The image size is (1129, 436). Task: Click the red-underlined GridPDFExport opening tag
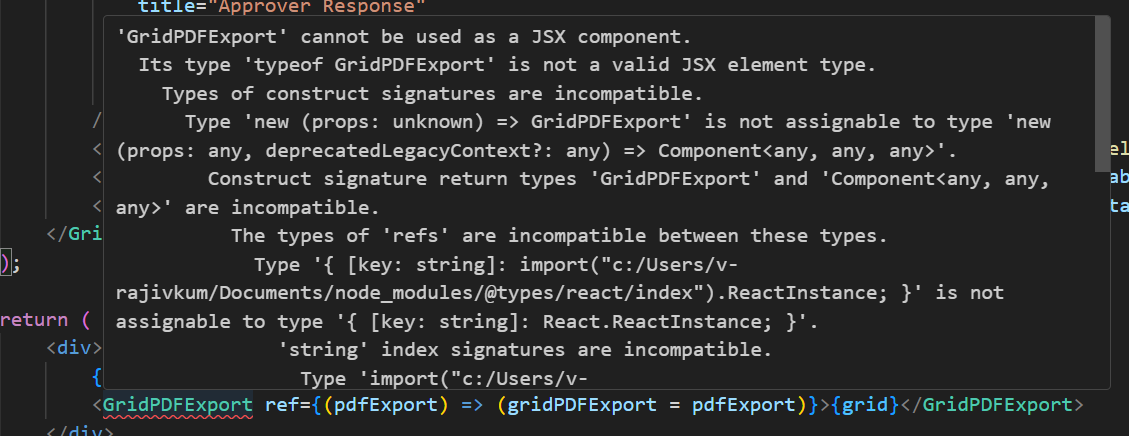tap(178, 405)
